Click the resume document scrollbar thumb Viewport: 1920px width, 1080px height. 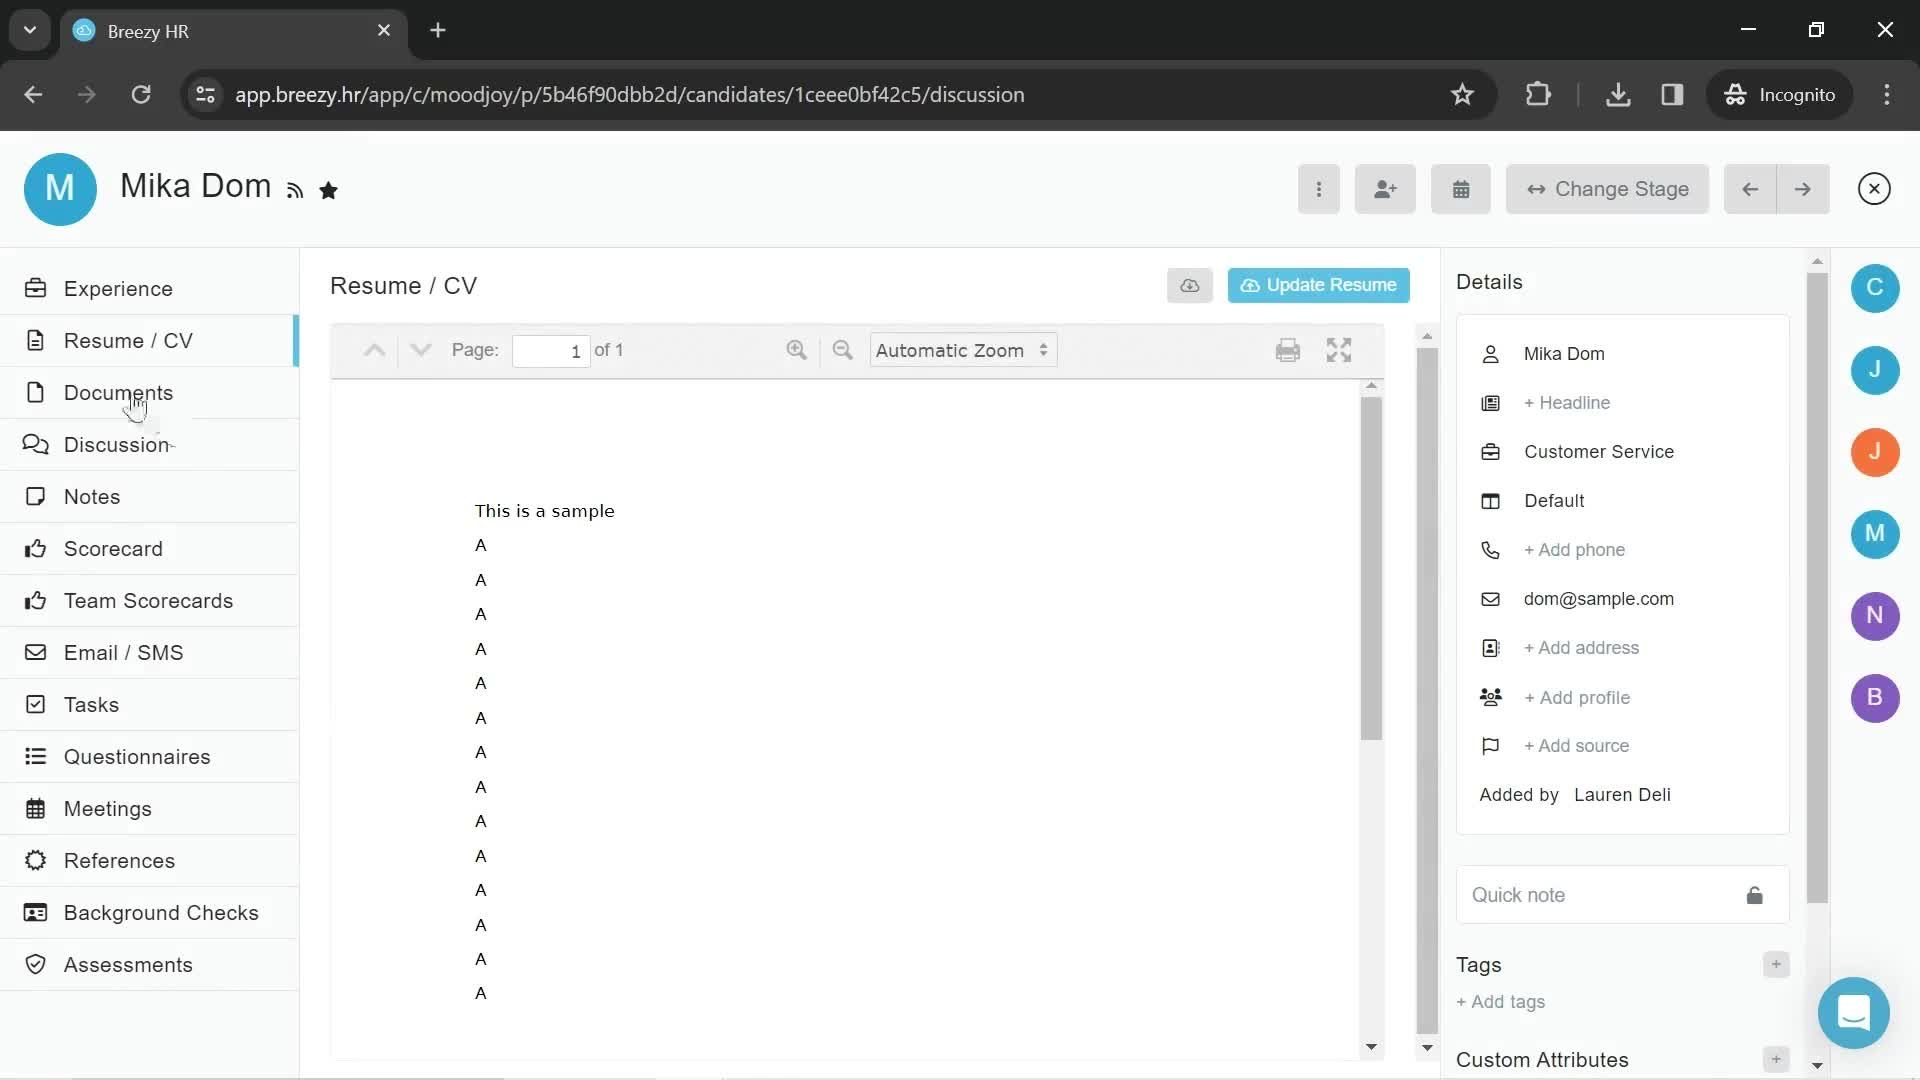click(1371, 568)
